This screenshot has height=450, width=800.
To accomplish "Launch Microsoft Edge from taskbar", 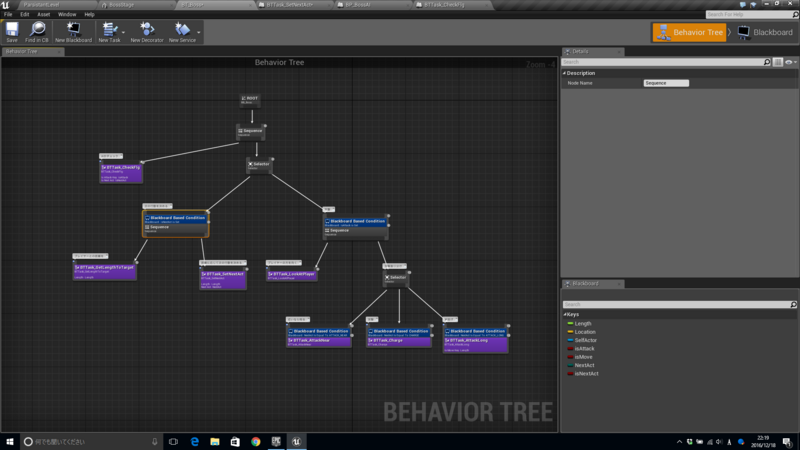I will coord(194,441).
